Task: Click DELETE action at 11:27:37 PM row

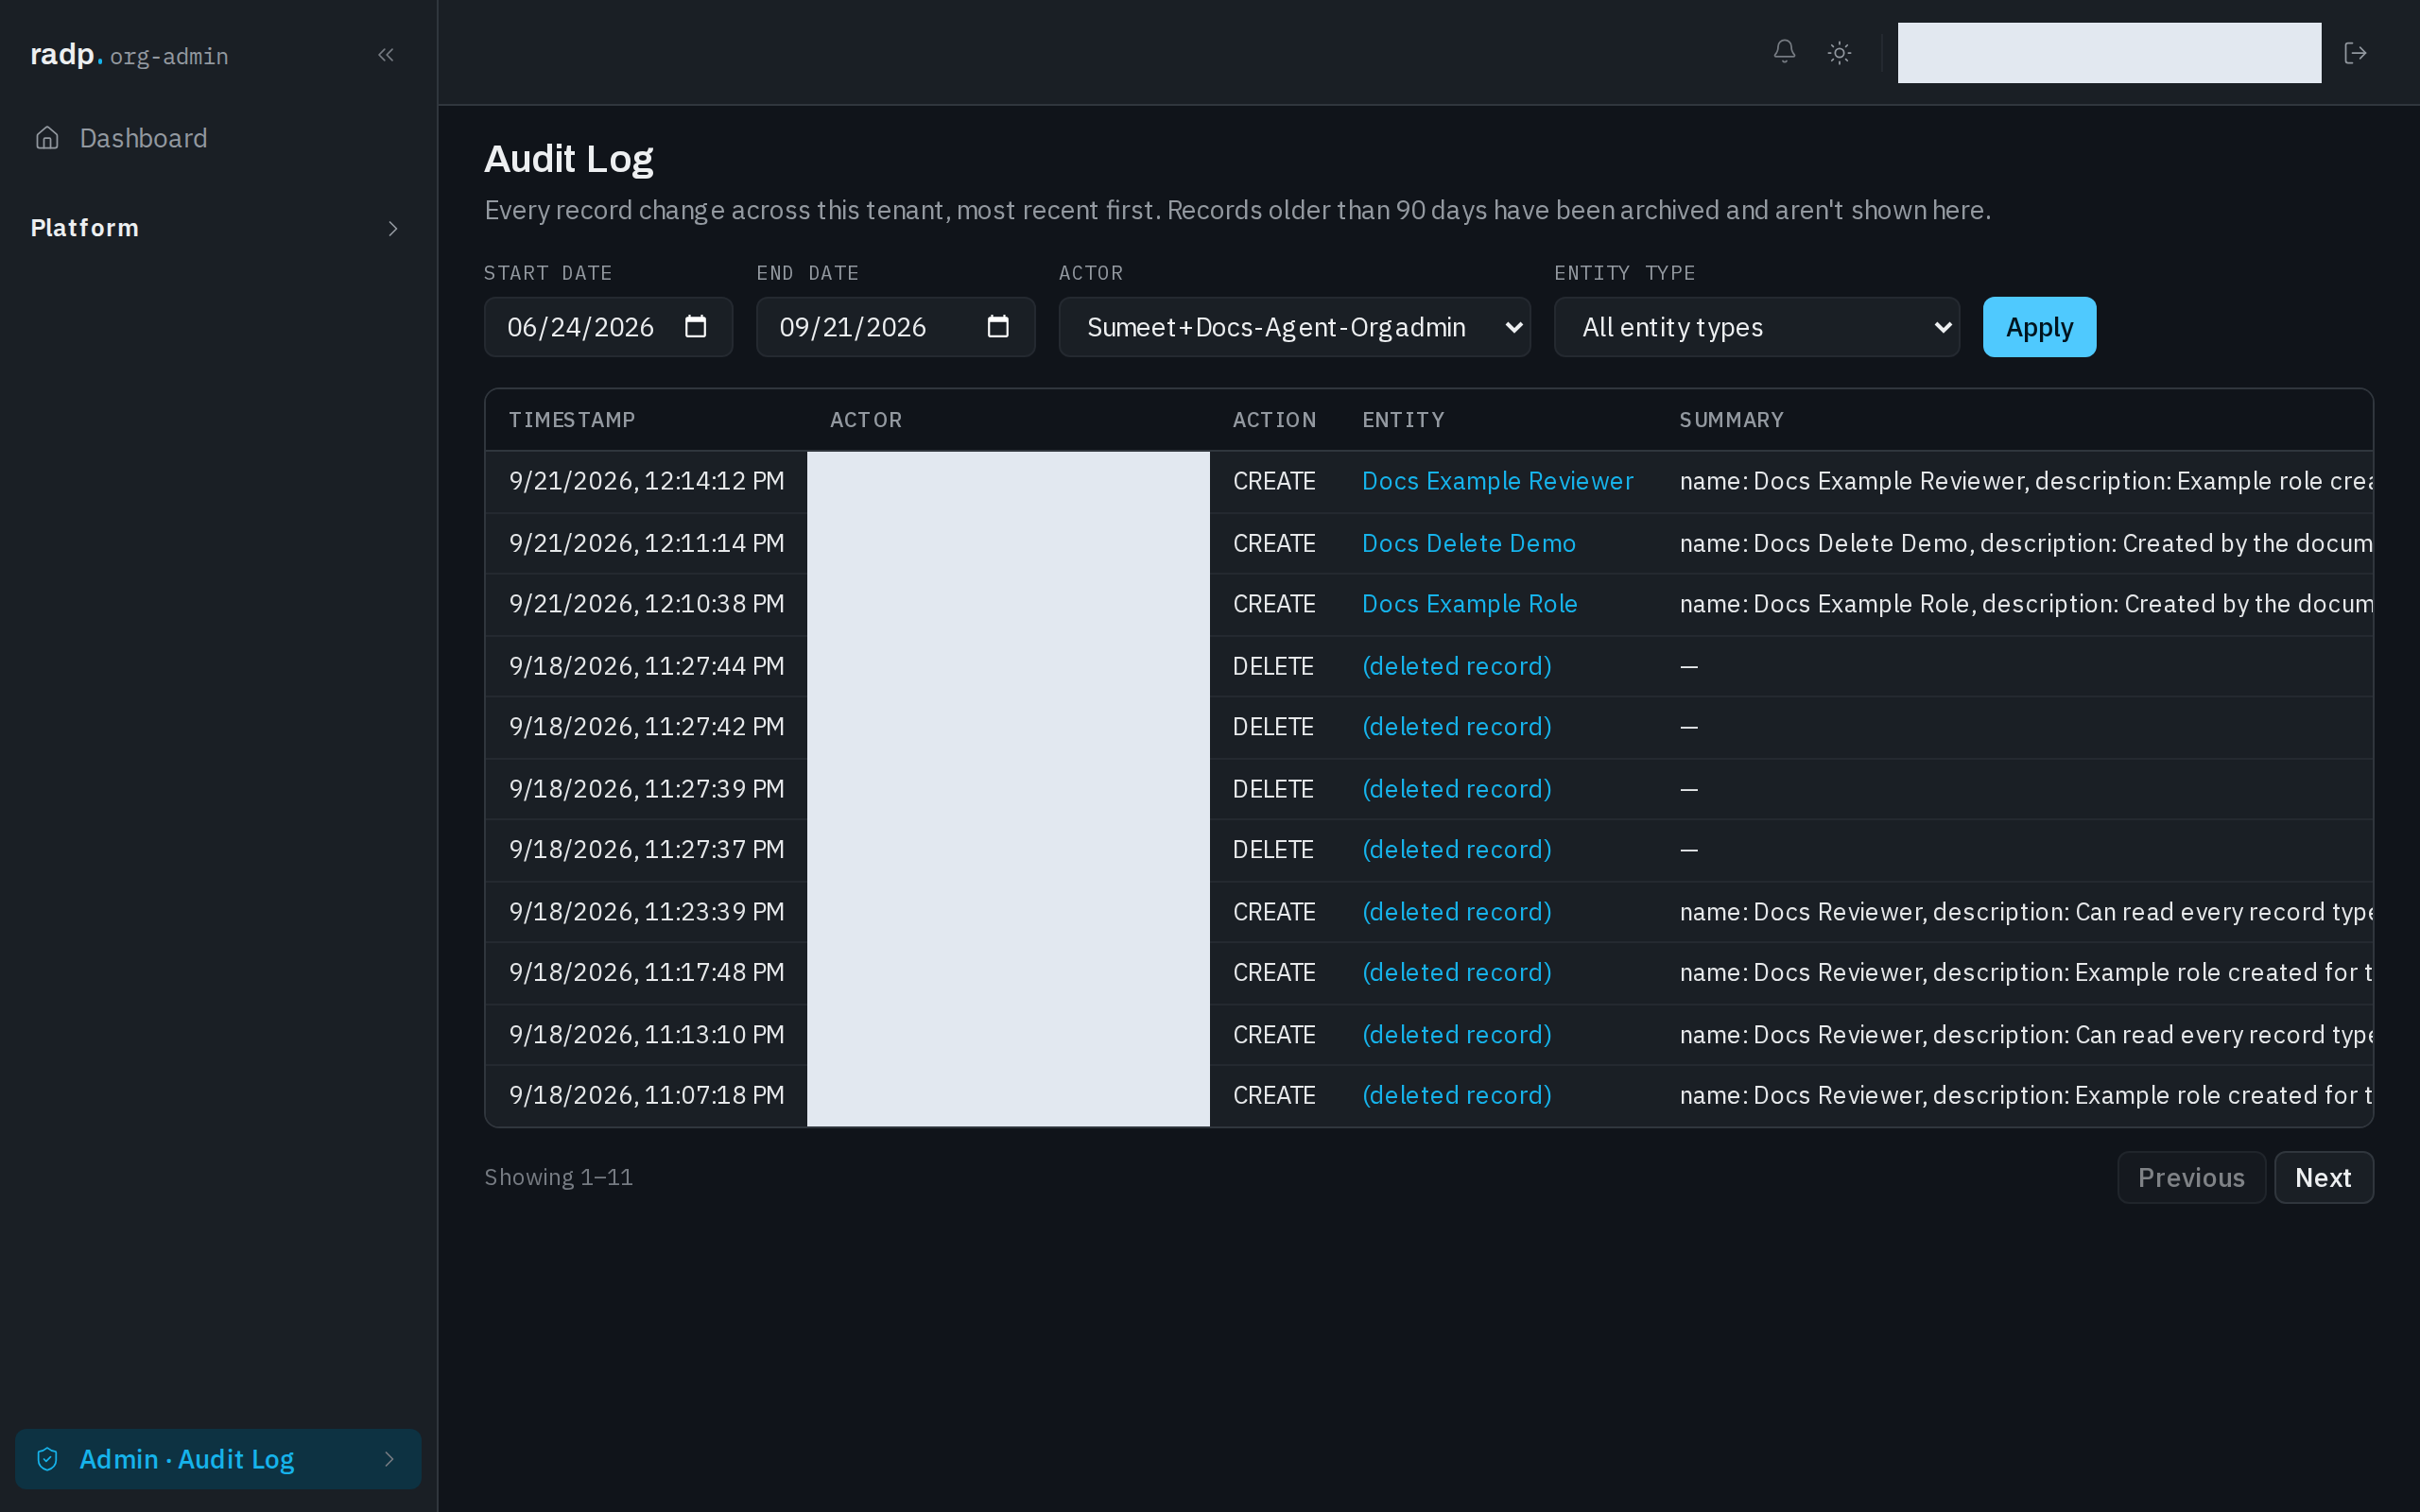Action: 1272,849
